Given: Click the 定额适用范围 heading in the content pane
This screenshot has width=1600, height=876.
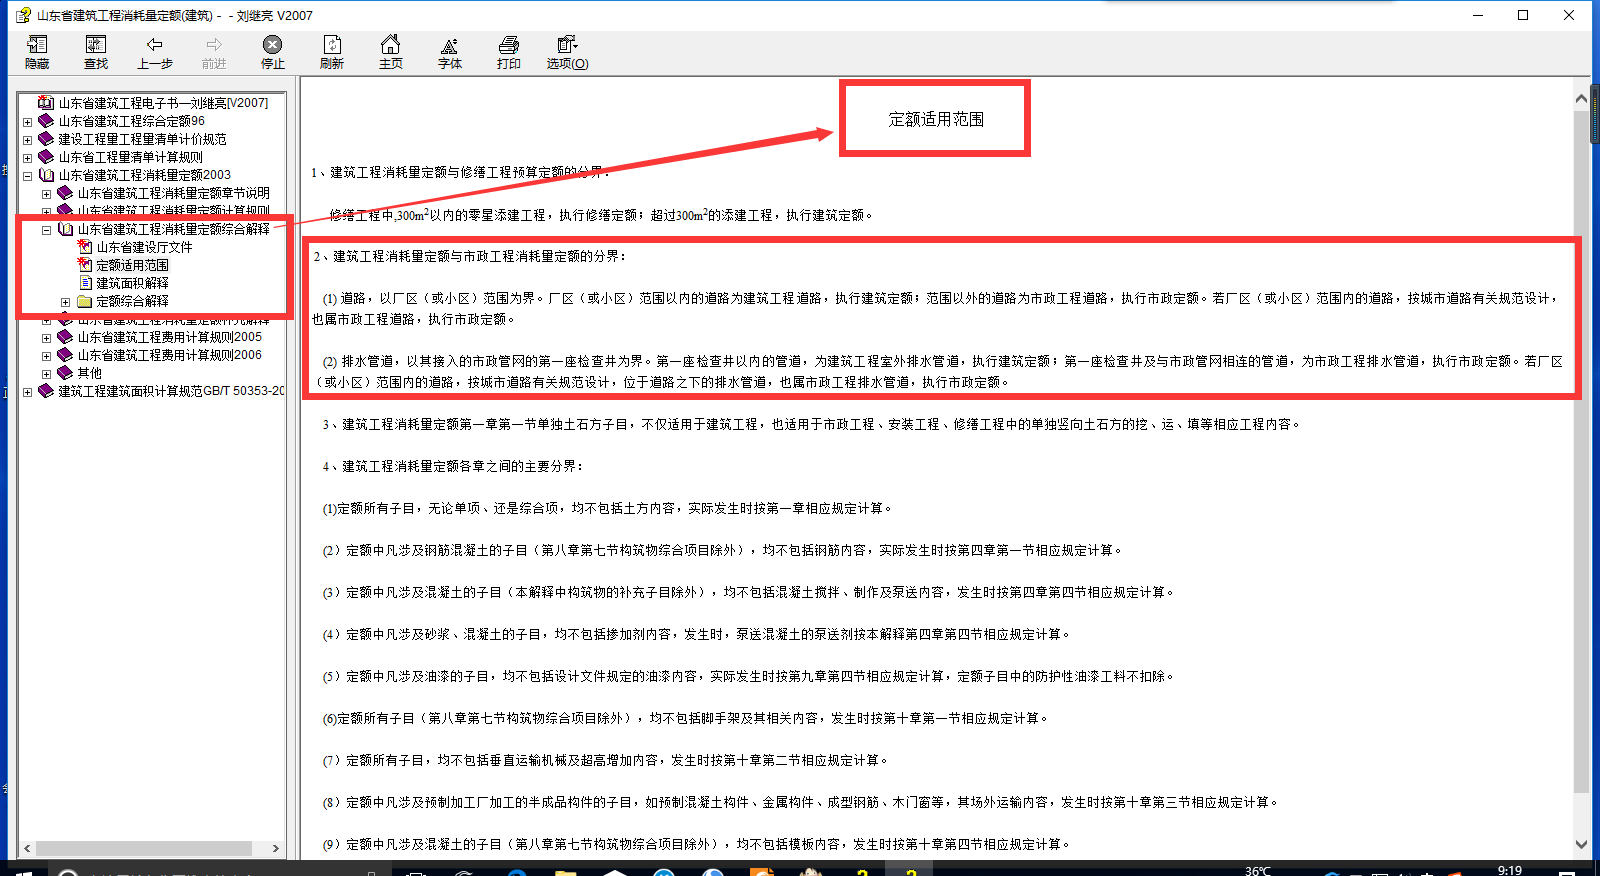Looking at the screenshot, I should [x=936, y=119].
